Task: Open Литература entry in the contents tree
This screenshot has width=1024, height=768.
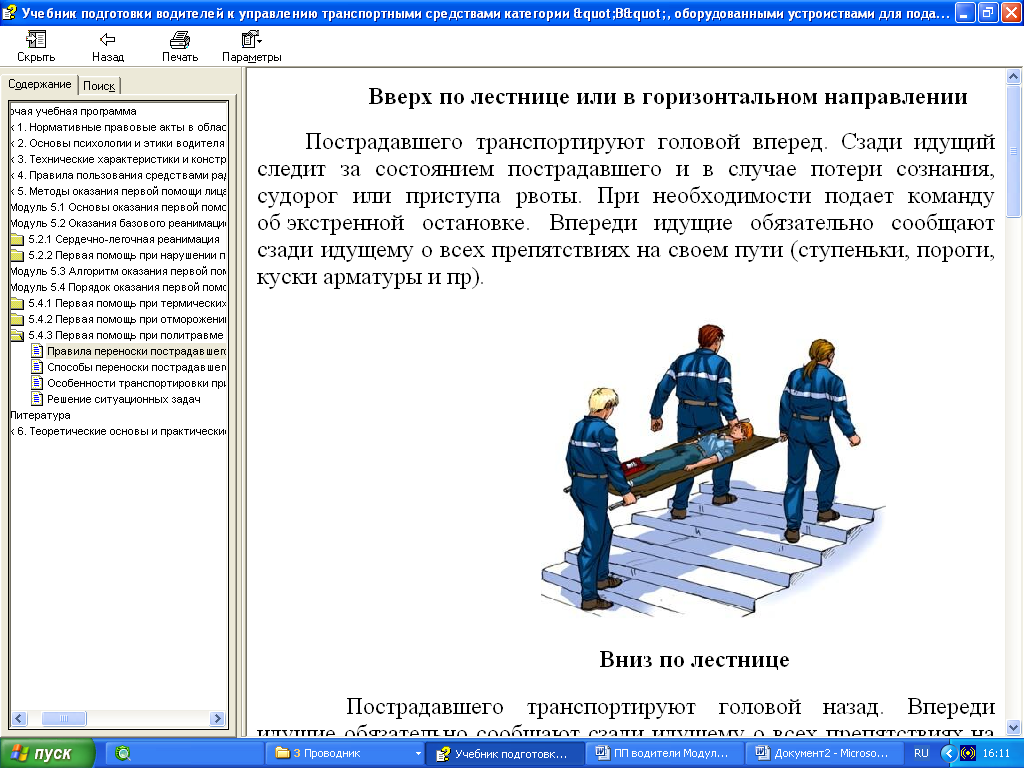Action: click(x=40, y=415)
